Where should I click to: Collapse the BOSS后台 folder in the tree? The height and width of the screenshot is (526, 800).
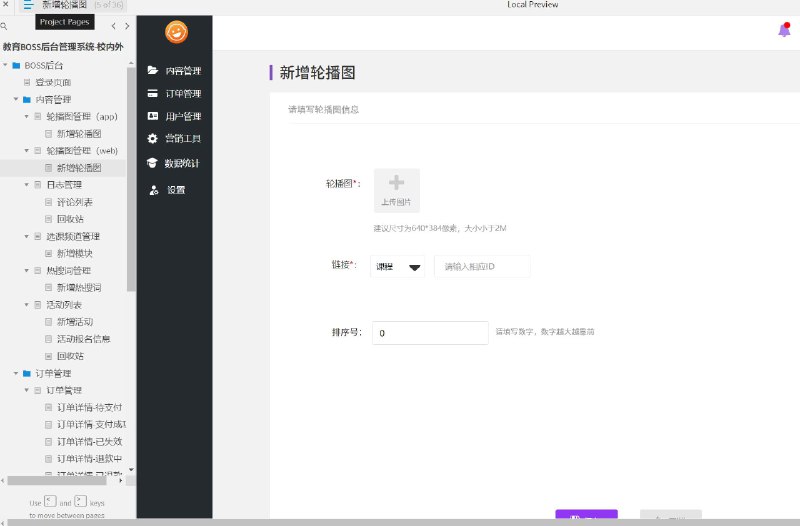pyautogui.click(x=5, y=65)
